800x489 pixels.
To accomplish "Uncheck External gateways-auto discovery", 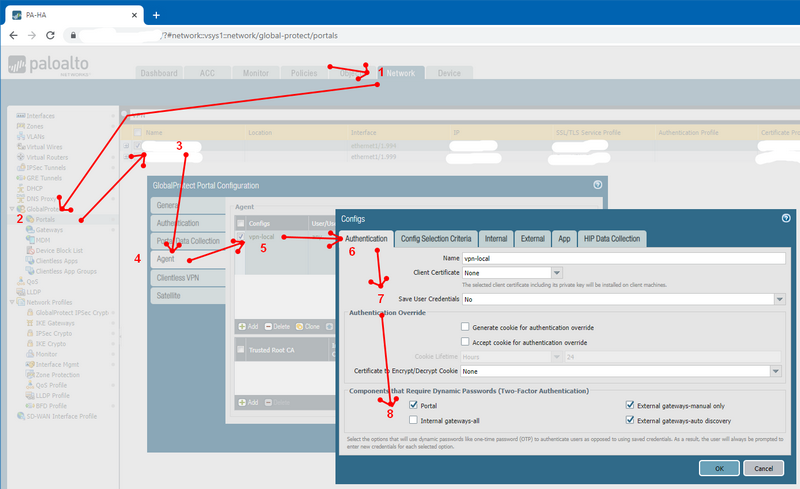I will point(630,420).
